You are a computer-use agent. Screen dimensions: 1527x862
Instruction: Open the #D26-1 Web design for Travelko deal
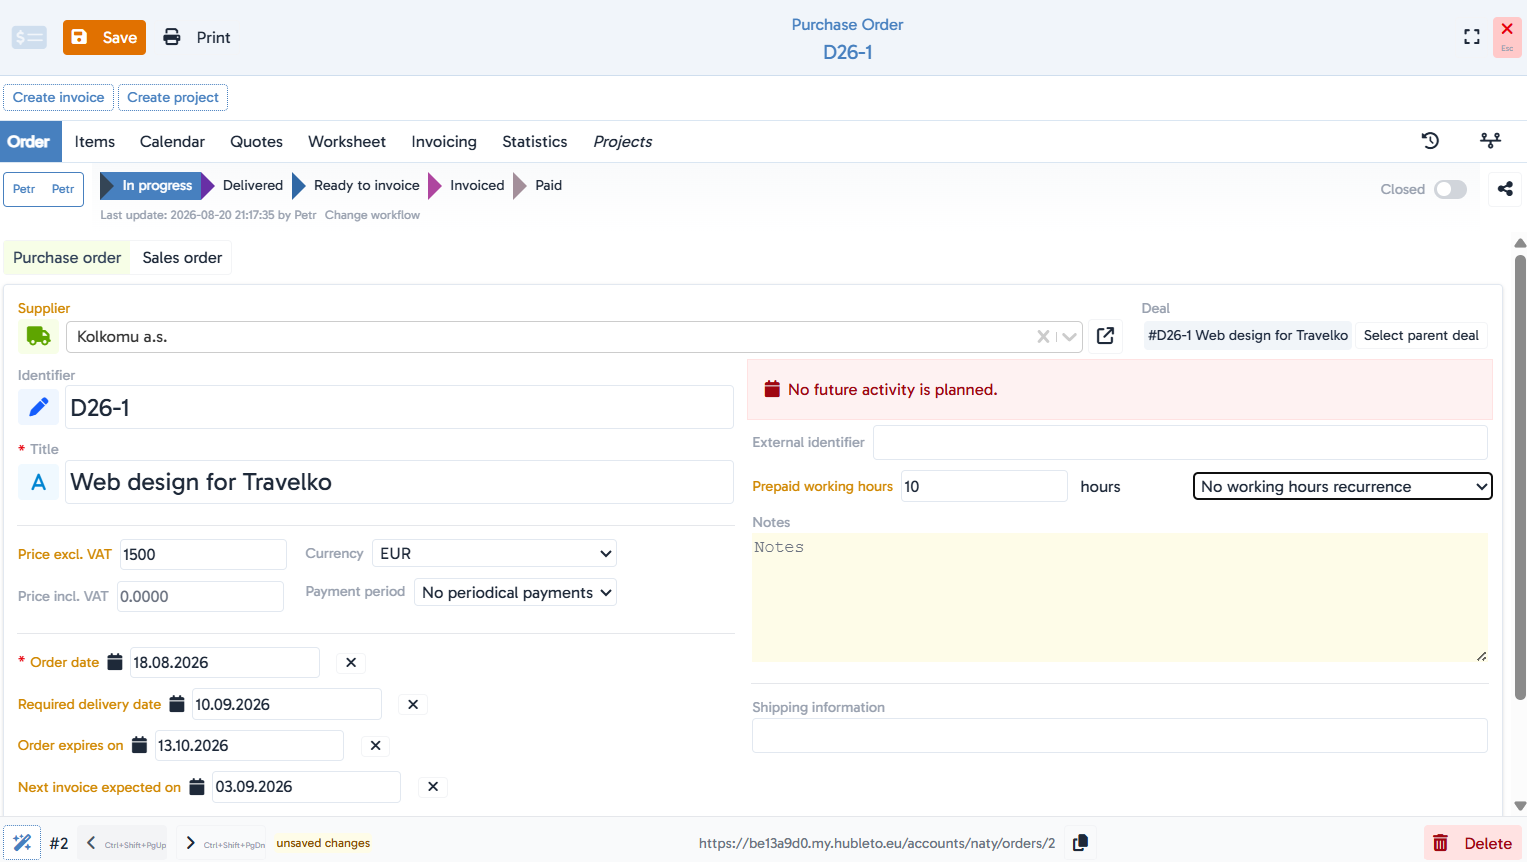click(x=1248, y=336)
